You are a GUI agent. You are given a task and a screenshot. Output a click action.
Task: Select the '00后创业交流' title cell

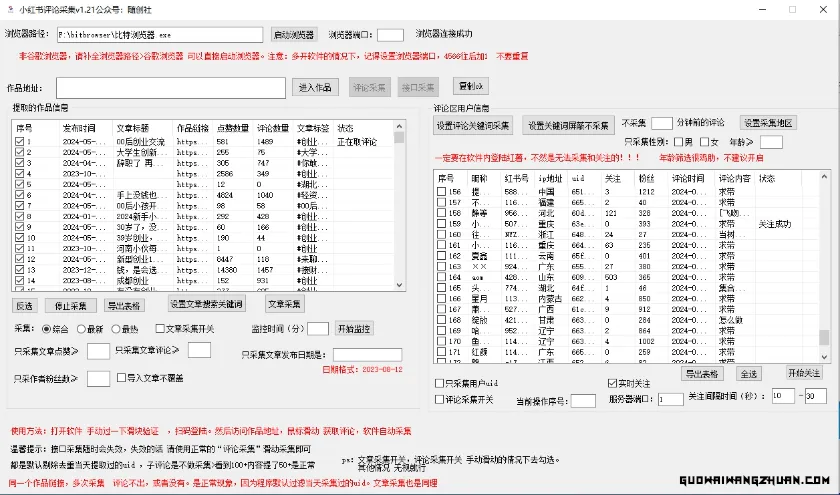[x=140, y=142]
